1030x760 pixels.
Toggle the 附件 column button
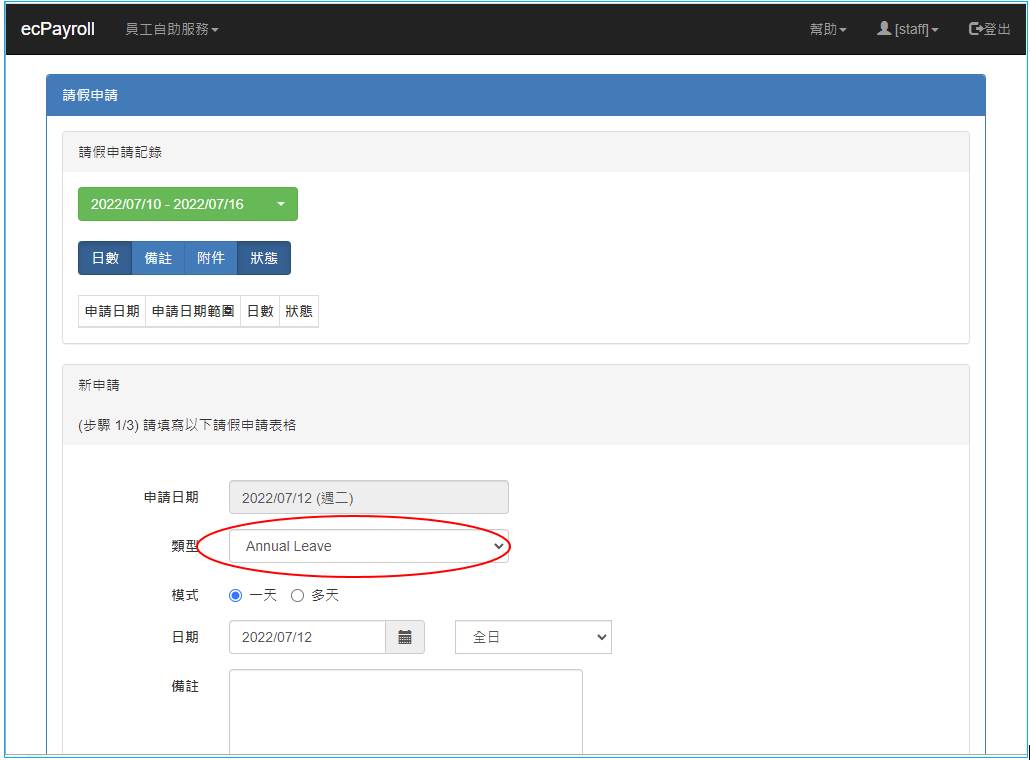(x=211, y=257)
